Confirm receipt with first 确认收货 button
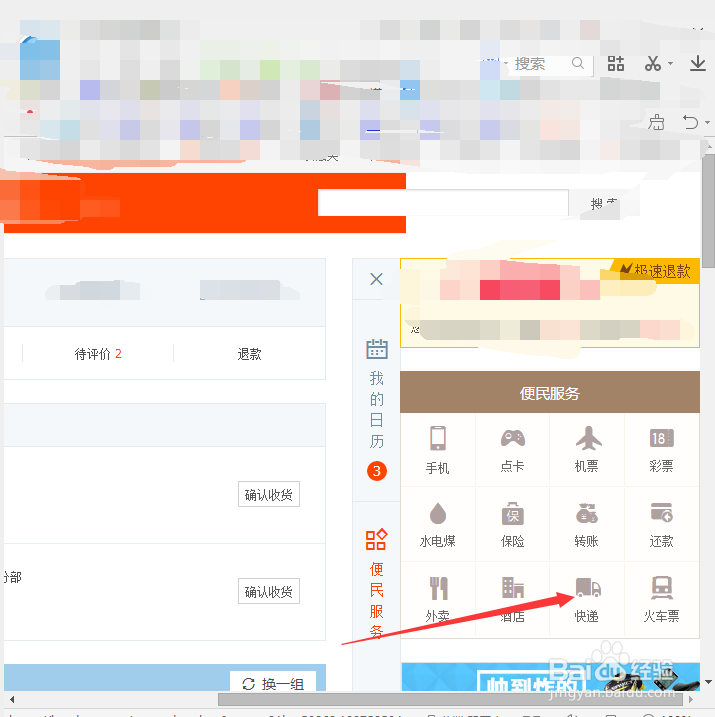This screenshot has width=715, height=717. point(269,494)
